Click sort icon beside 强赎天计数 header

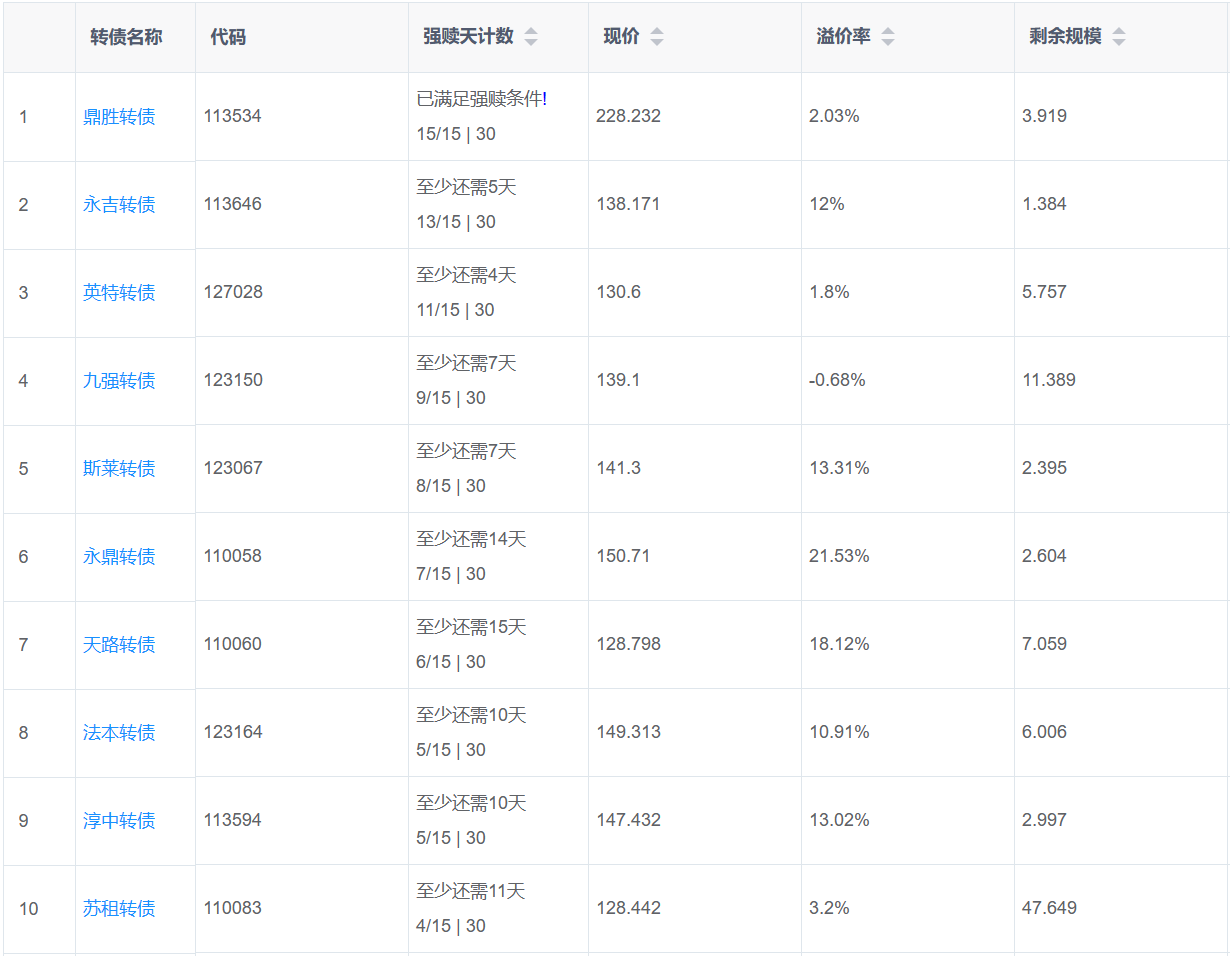[x=531, y=37]
